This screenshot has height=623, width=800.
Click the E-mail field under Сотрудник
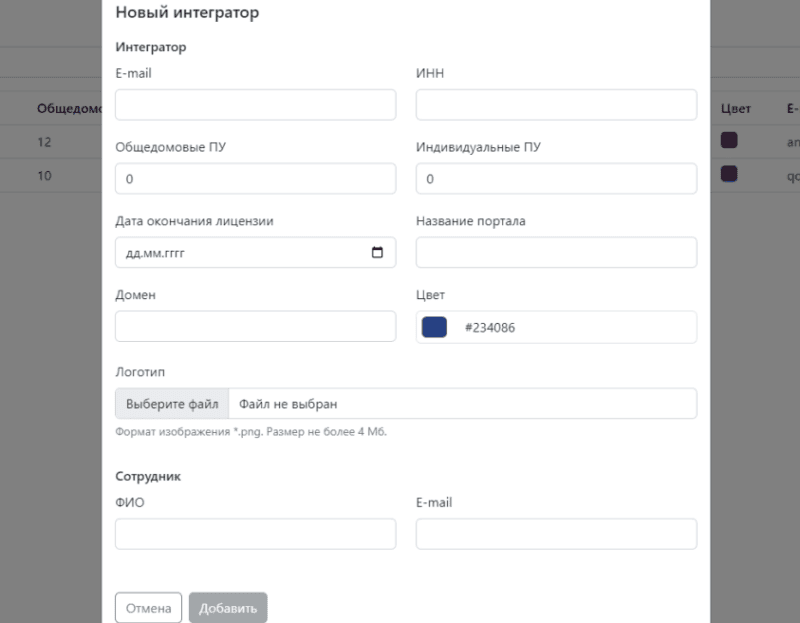pyautogui.click(x=555, y=534)
